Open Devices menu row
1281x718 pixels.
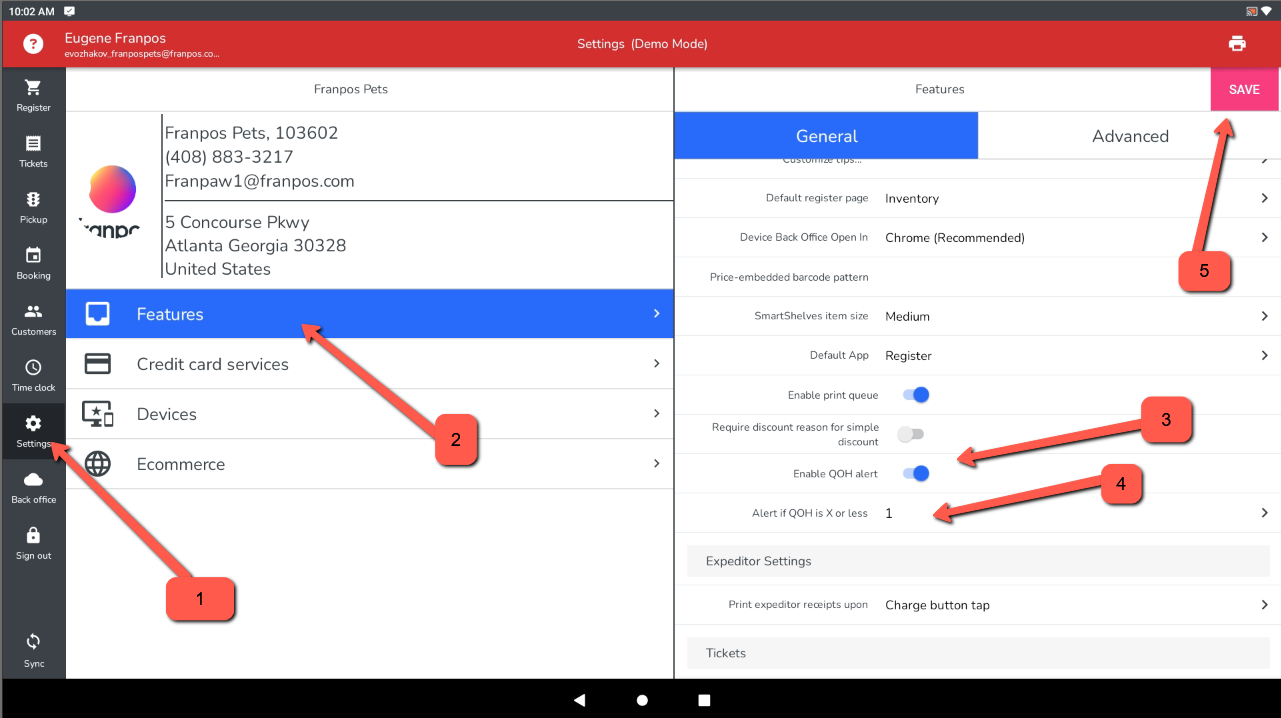(370, 414)
